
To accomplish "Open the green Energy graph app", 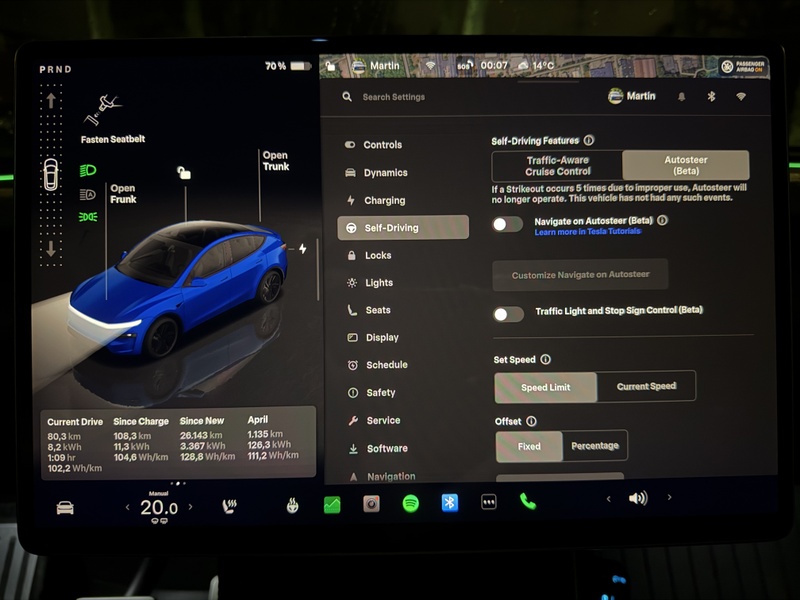I will coord(332,505).
